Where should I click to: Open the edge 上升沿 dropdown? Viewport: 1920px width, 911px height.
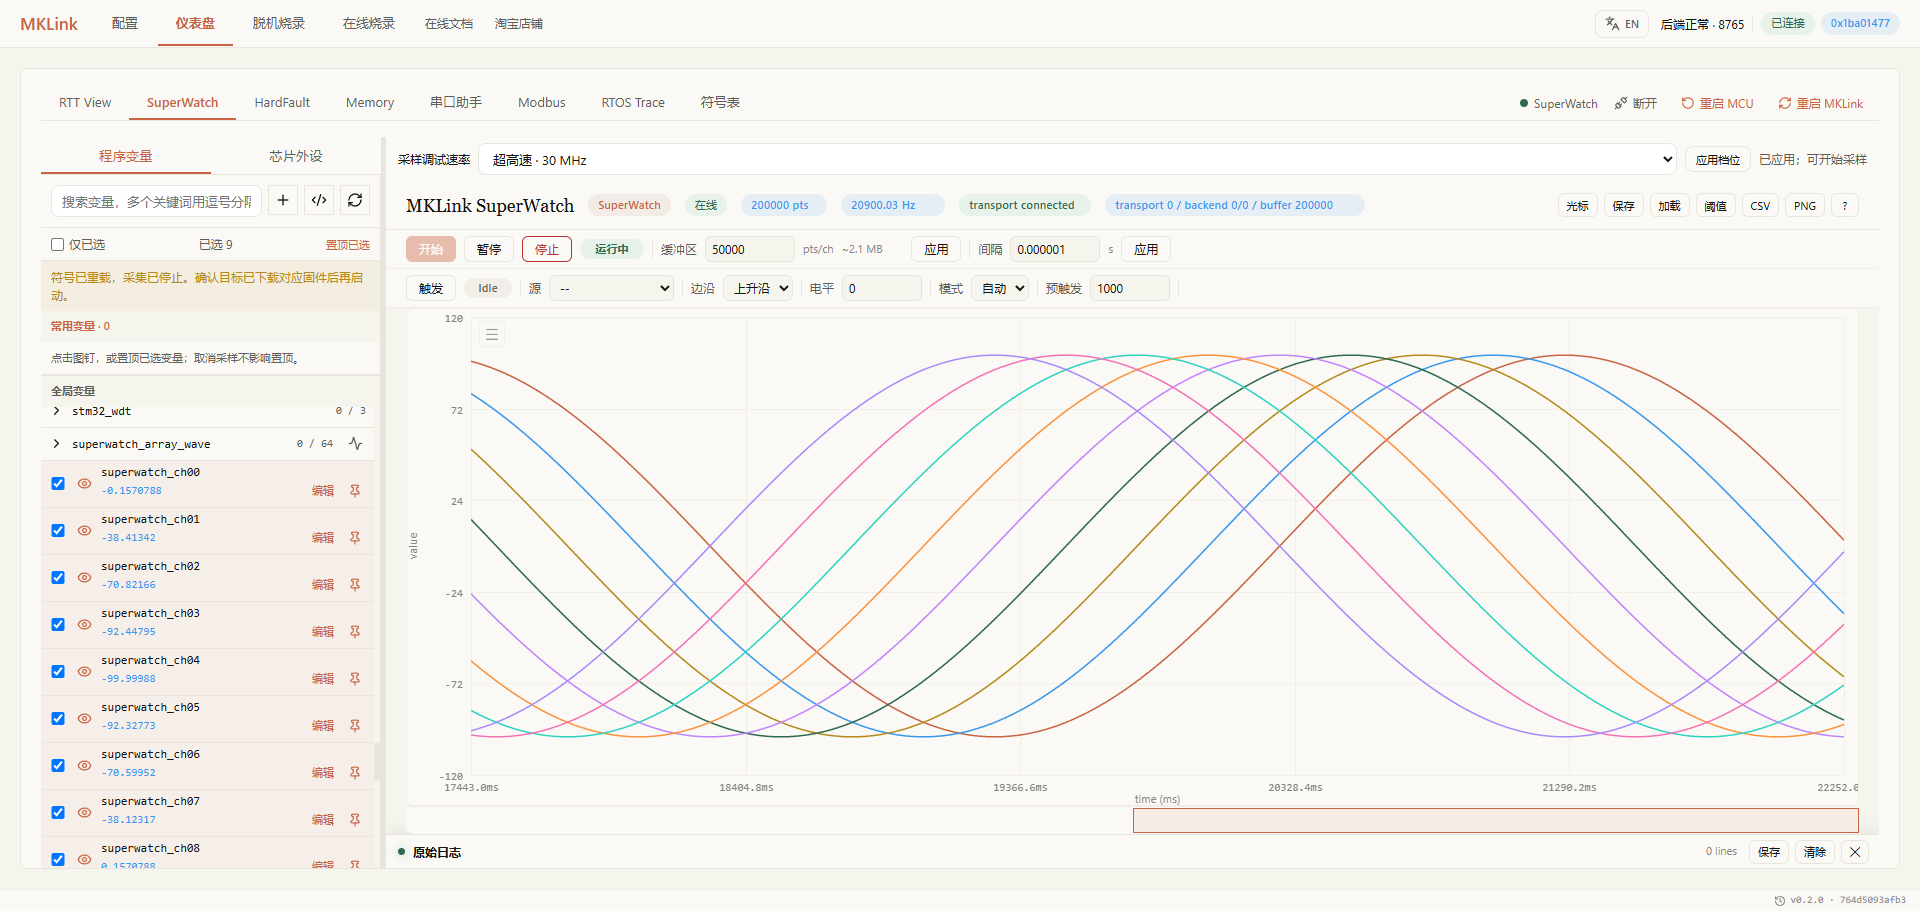(x=758, y=289)
